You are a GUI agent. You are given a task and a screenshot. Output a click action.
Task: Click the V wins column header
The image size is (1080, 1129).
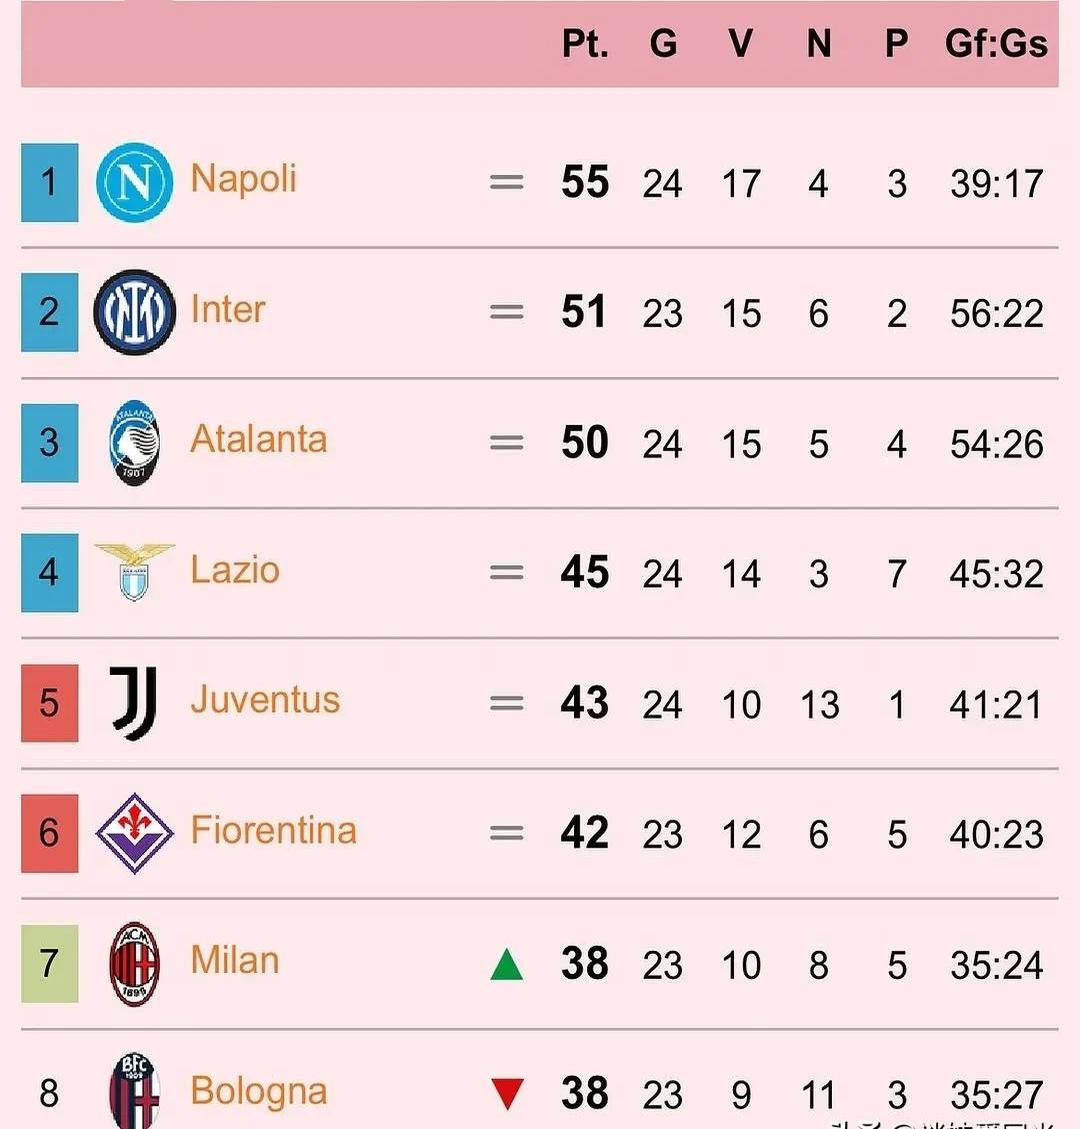tap(740, 44)
